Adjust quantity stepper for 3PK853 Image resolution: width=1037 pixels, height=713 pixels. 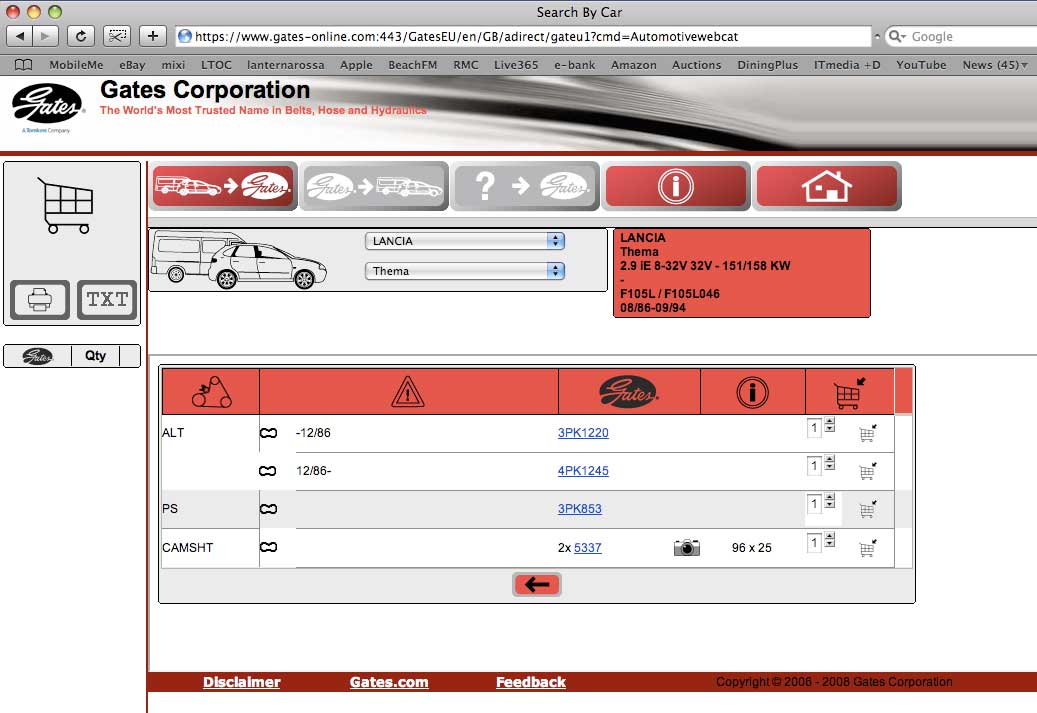tap(829, 501)
